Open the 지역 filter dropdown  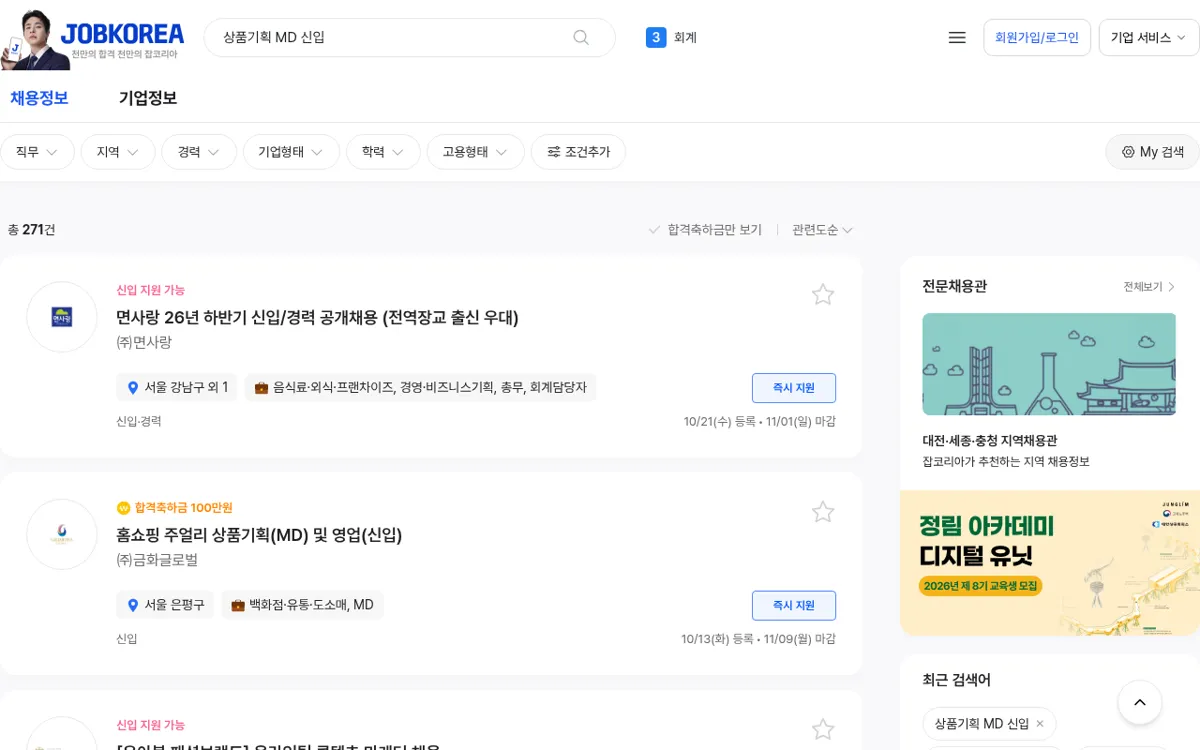118,152
